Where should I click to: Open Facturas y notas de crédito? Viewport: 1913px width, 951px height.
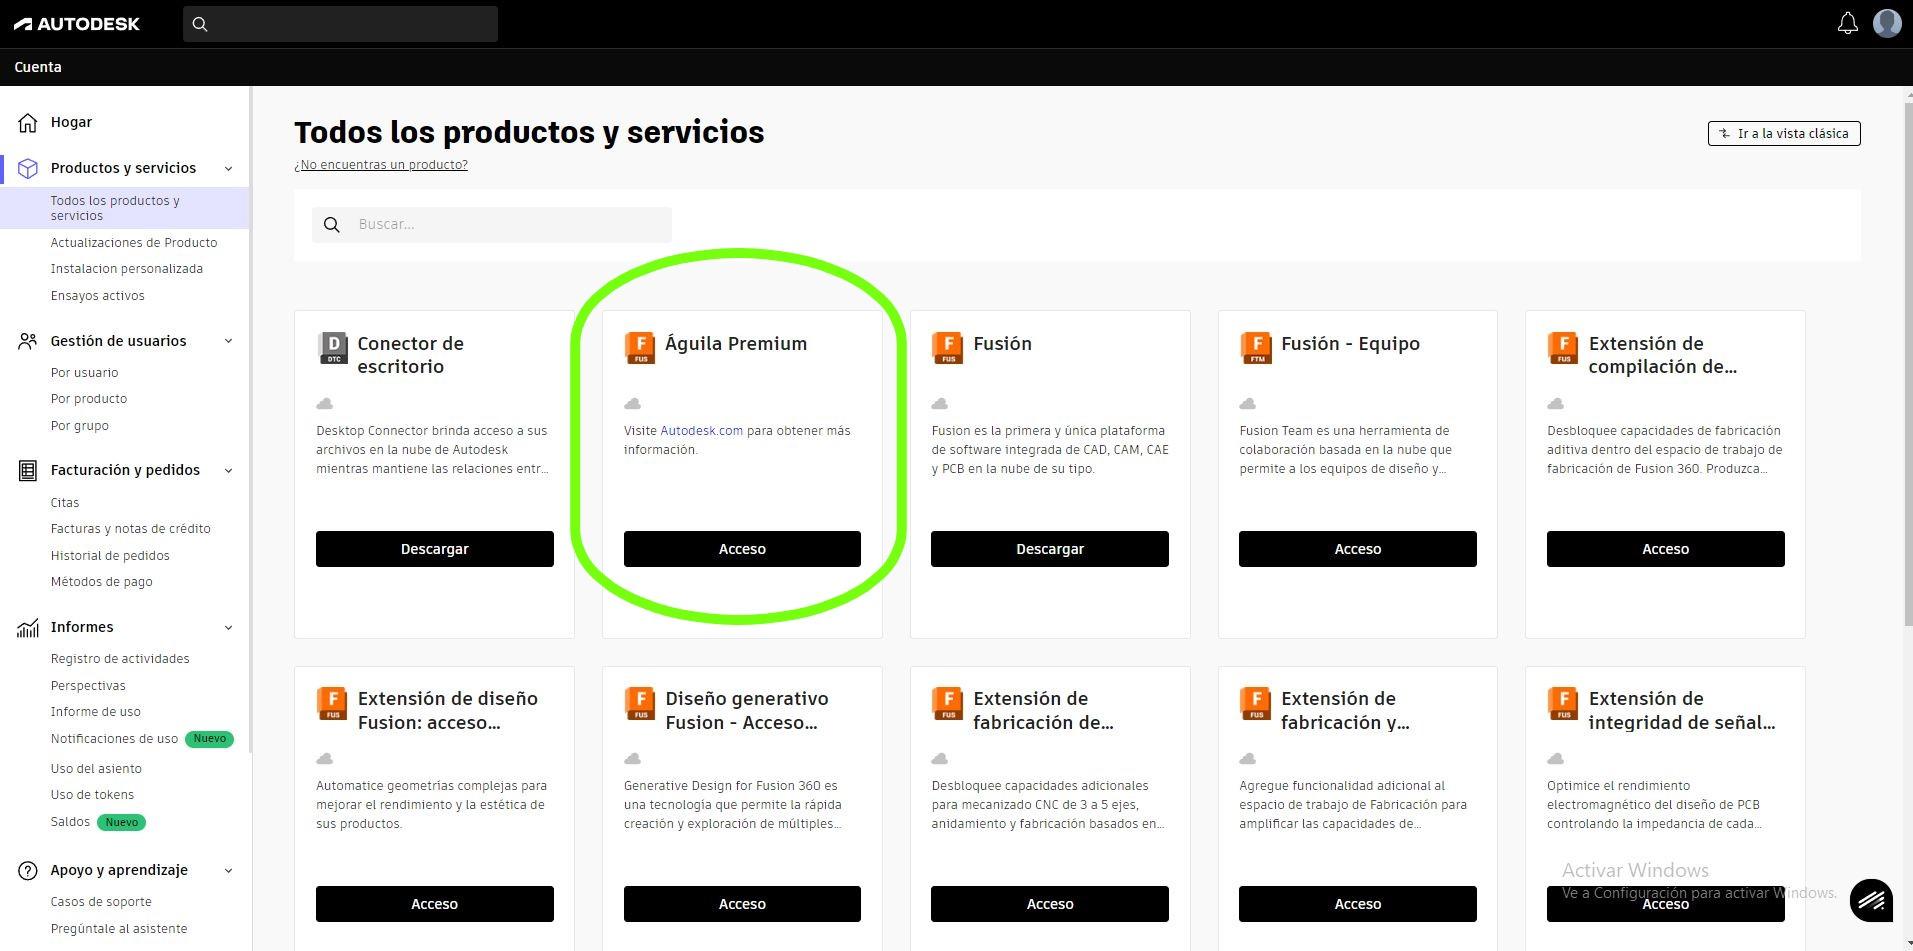[x=131, y=529]
